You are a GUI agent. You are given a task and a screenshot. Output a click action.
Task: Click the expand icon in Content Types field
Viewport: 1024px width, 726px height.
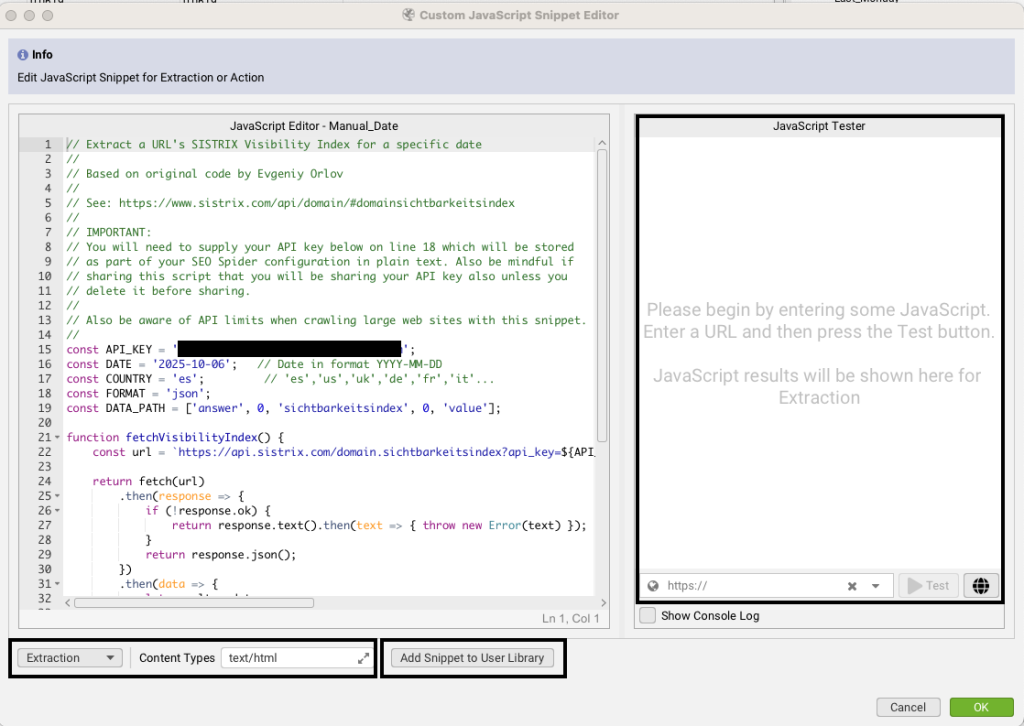(363, 658)
